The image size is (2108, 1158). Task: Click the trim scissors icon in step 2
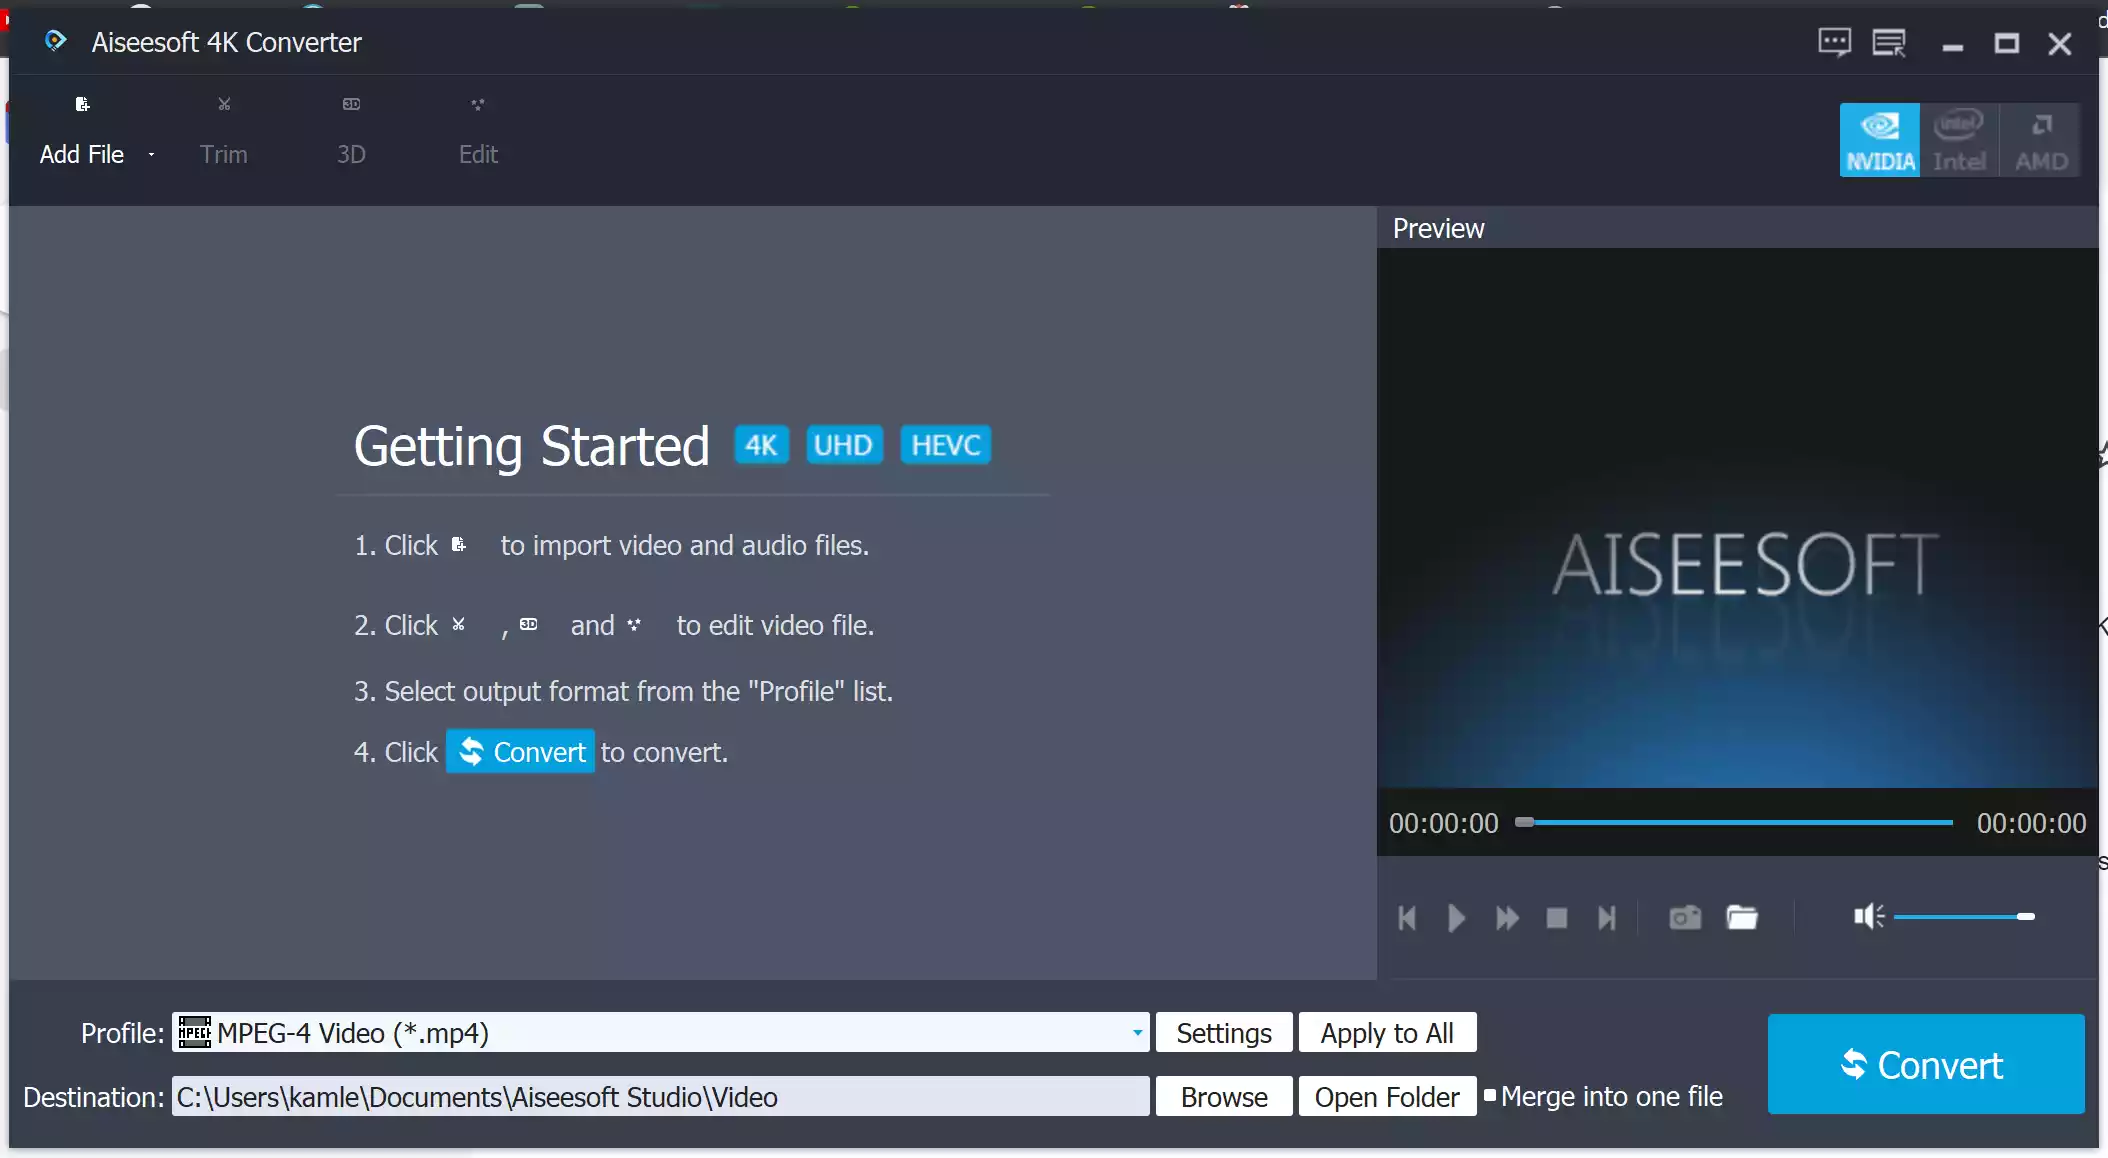tap(459, 625)
